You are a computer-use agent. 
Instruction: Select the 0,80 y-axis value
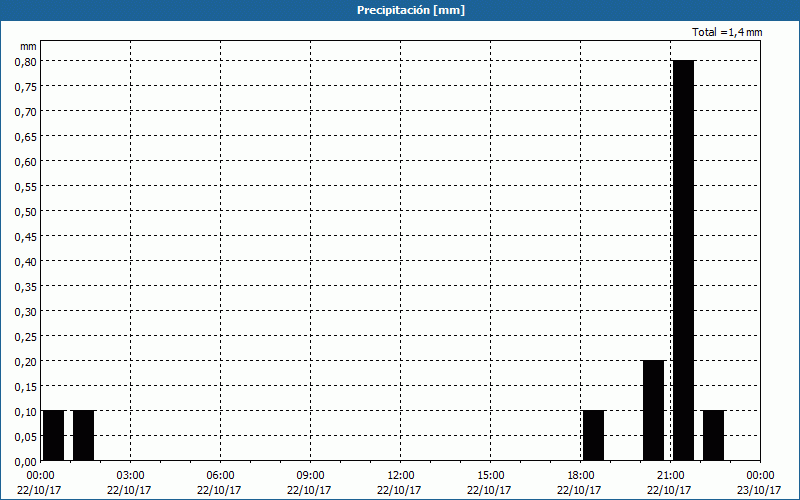coord(26,61)
